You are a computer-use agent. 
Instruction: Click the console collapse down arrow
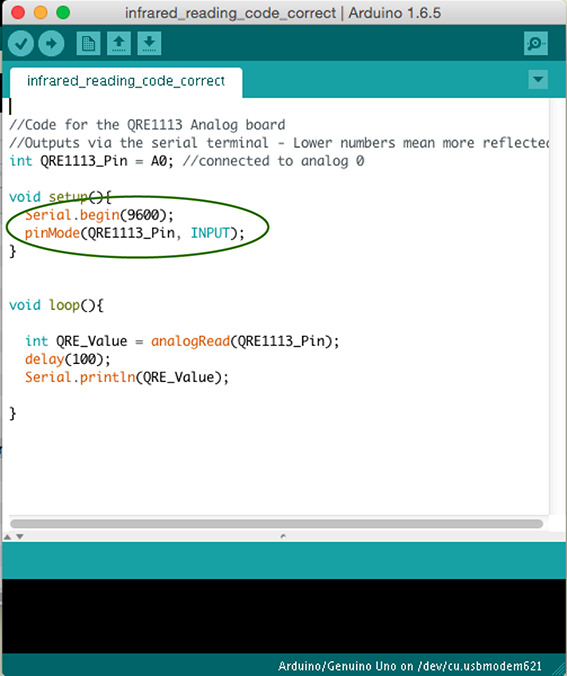coord(20,537)
